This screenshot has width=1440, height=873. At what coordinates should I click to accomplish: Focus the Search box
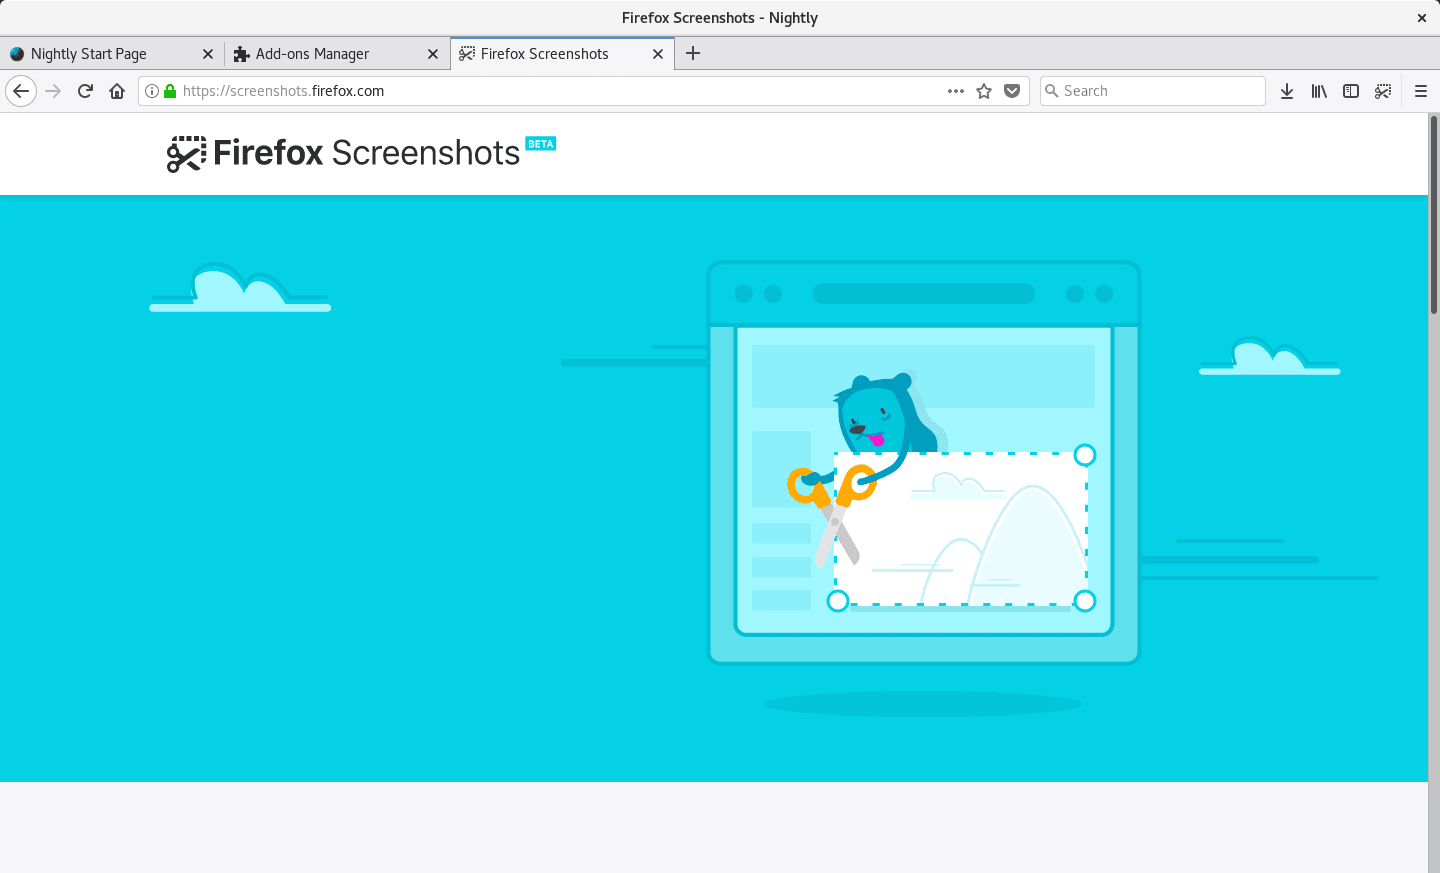[1152, 91]
